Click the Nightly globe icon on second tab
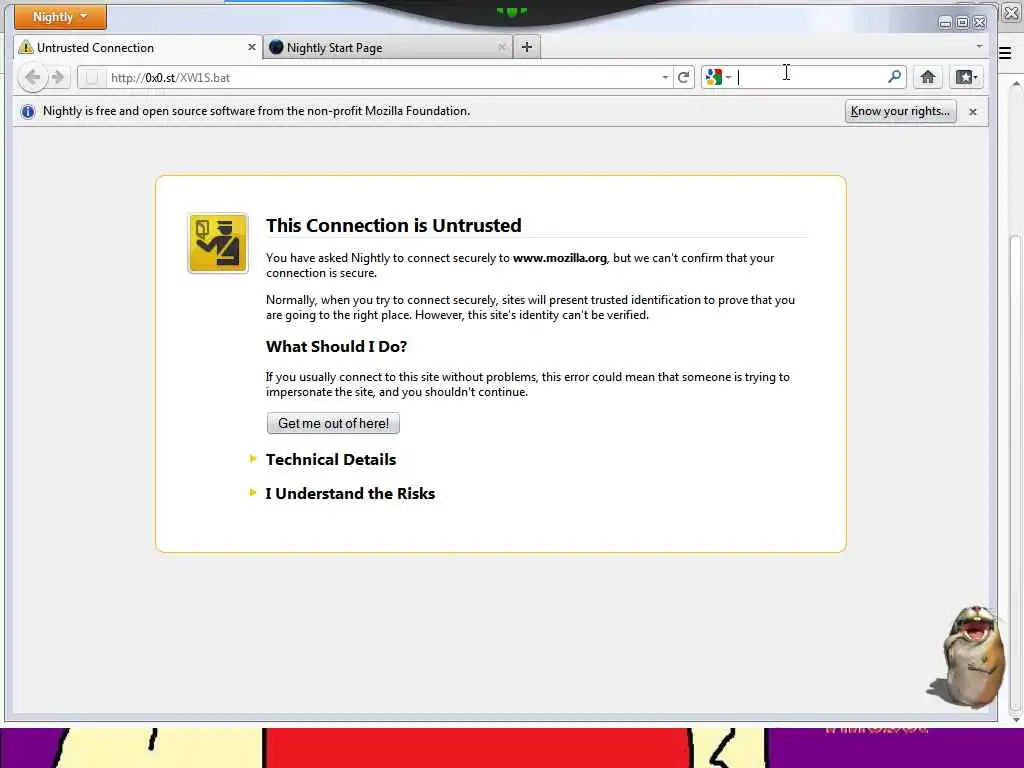Image resolution: width=1024 pixels, height=768 pixels. coord(276,47)
